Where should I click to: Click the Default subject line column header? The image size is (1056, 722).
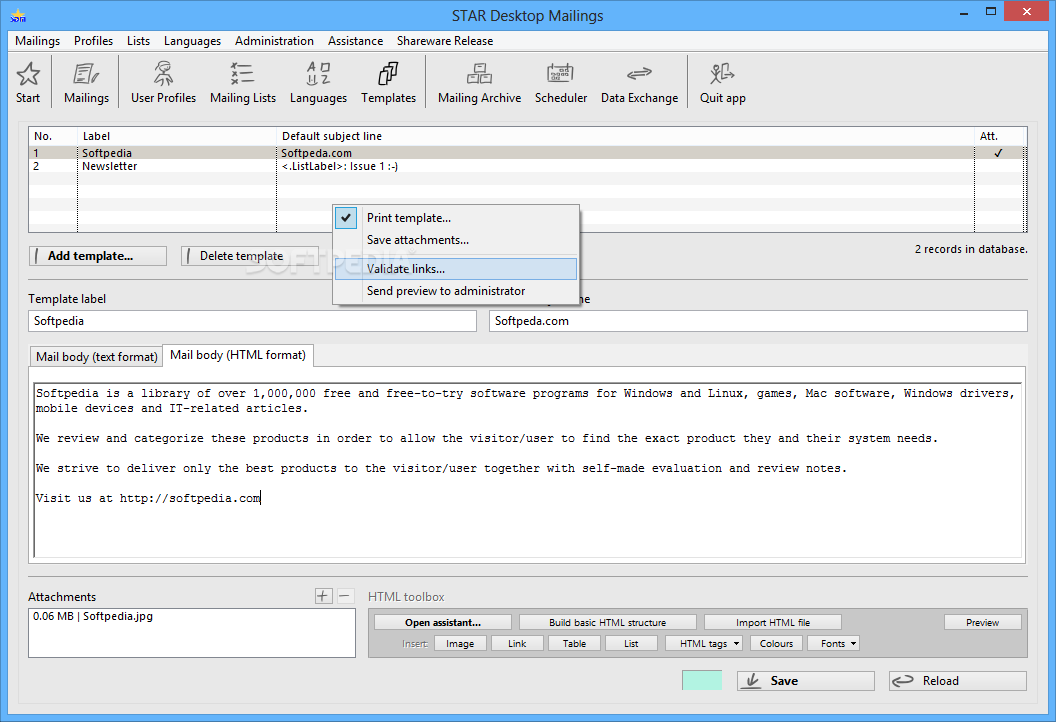point(625,136)
